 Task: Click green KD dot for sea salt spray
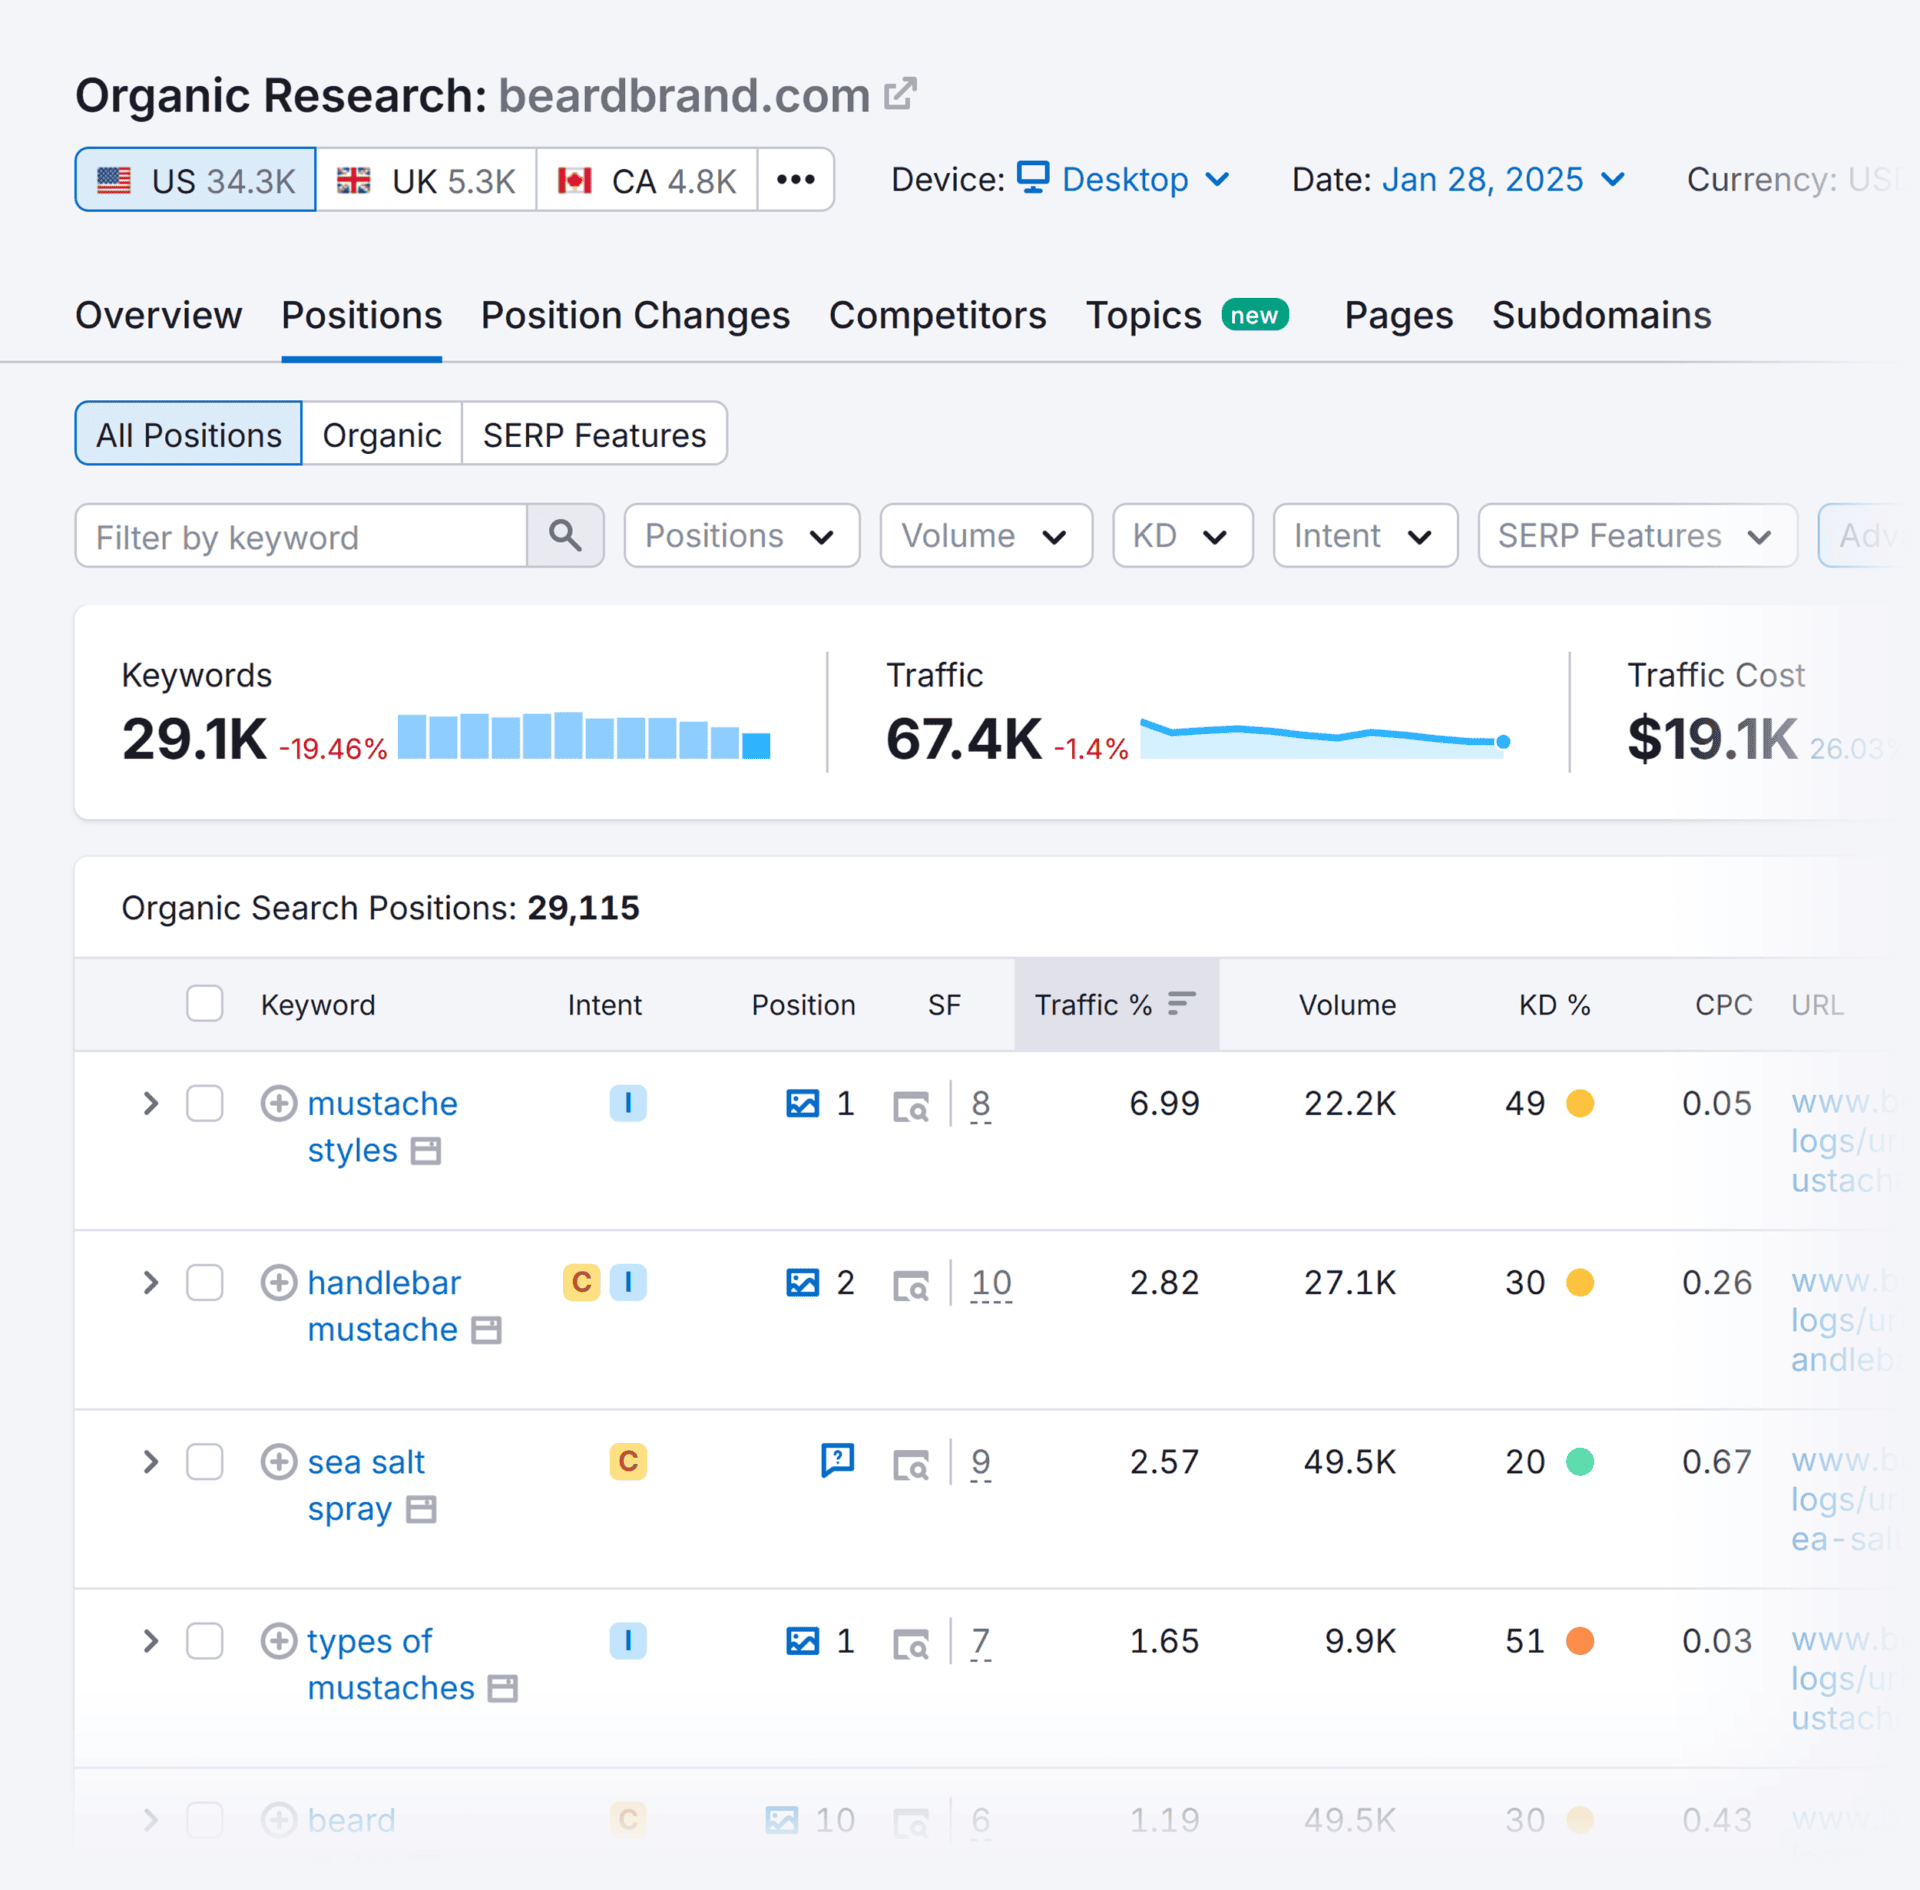coord(1580,1461)
